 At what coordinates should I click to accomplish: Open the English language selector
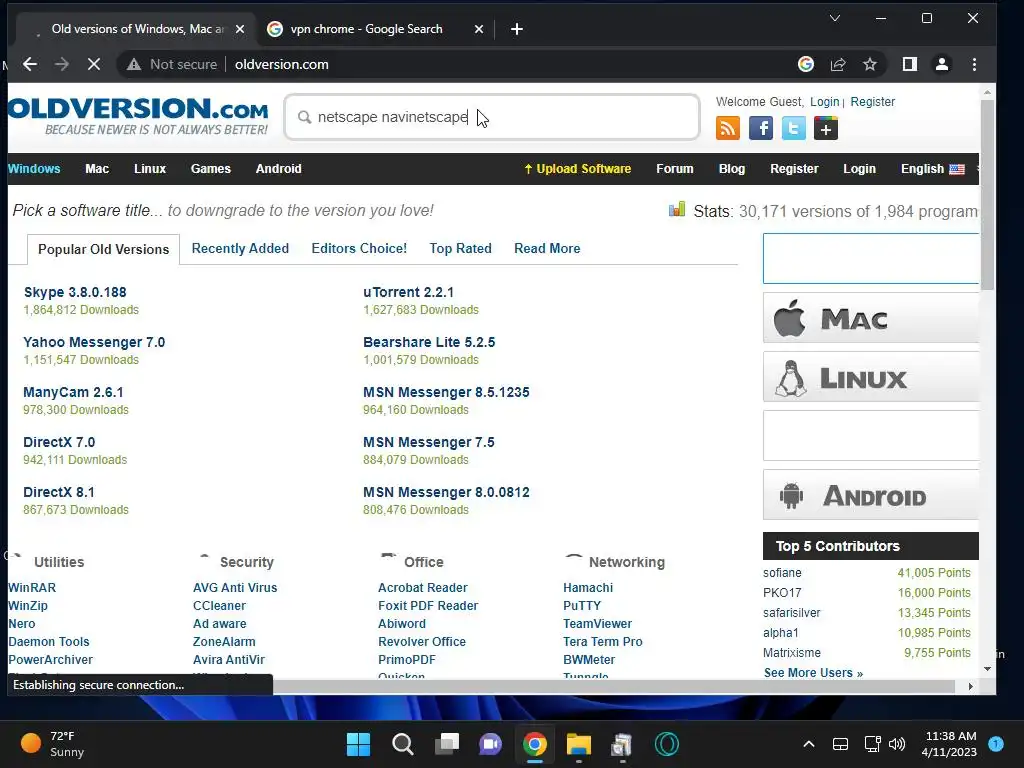(x=933, y=168)
